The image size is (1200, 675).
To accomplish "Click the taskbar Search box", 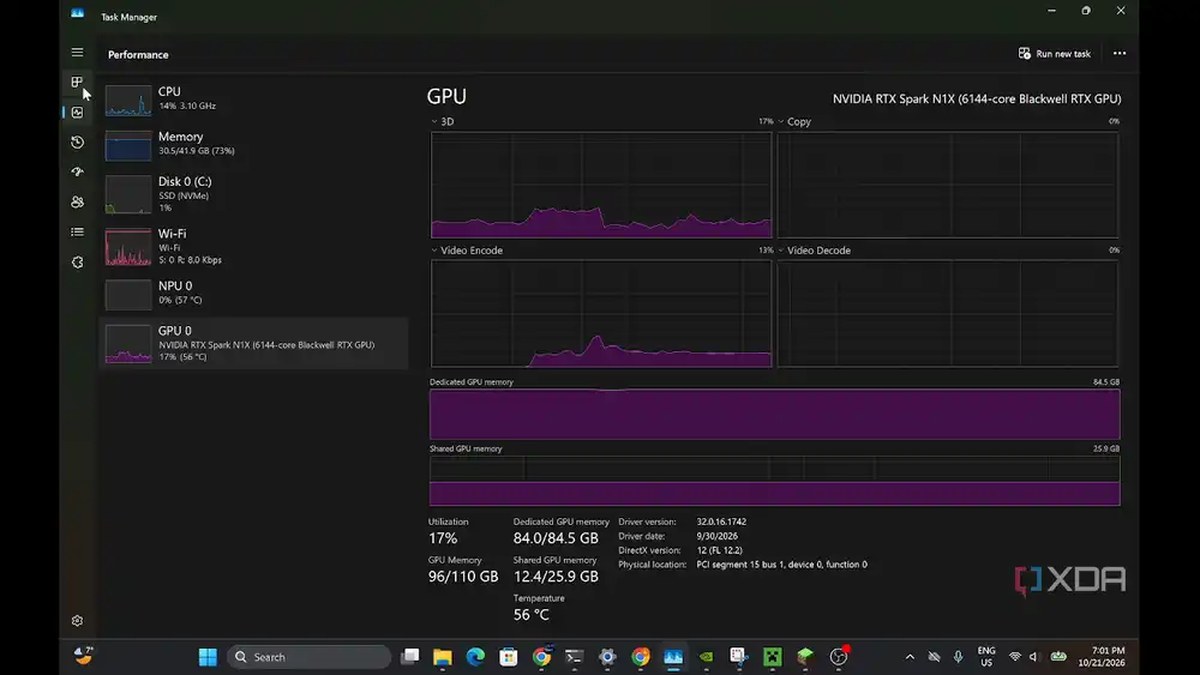I will 309,657.
